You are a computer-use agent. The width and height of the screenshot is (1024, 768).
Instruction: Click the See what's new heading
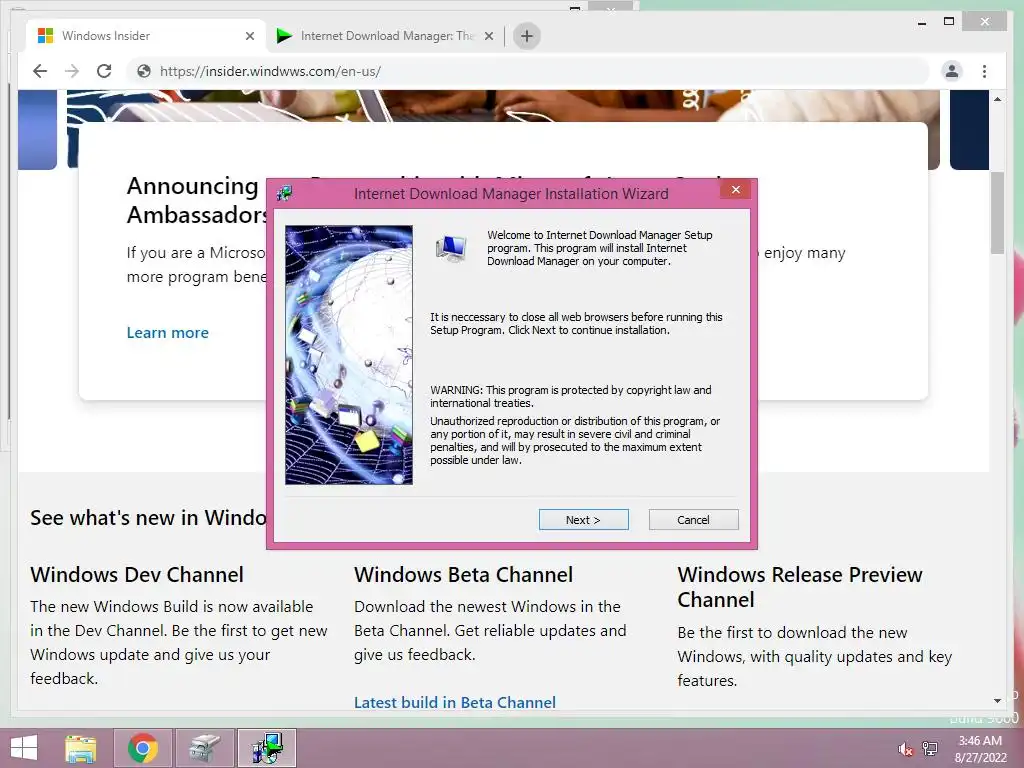pyautogui.click(x=148, y=518)
